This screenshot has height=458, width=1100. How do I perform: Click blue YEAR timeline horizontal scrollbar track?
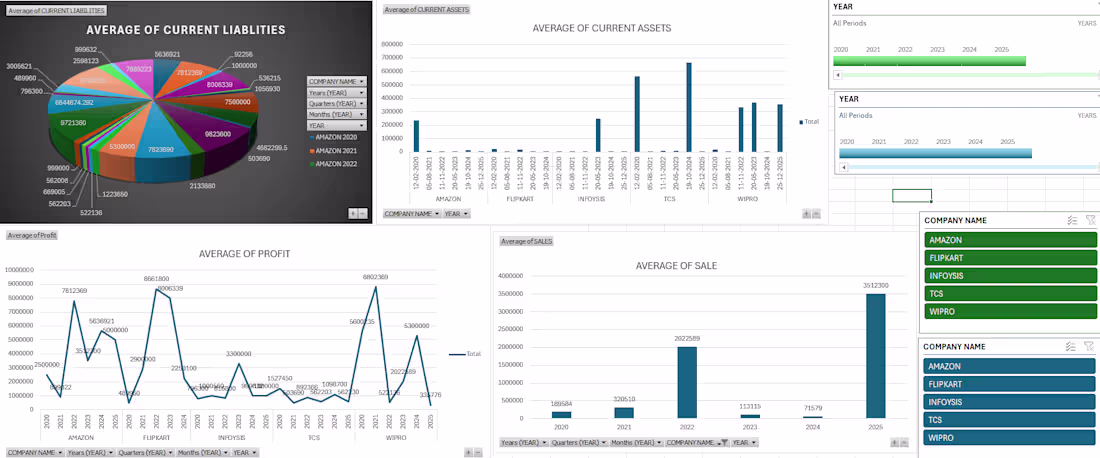pos(974,167)
